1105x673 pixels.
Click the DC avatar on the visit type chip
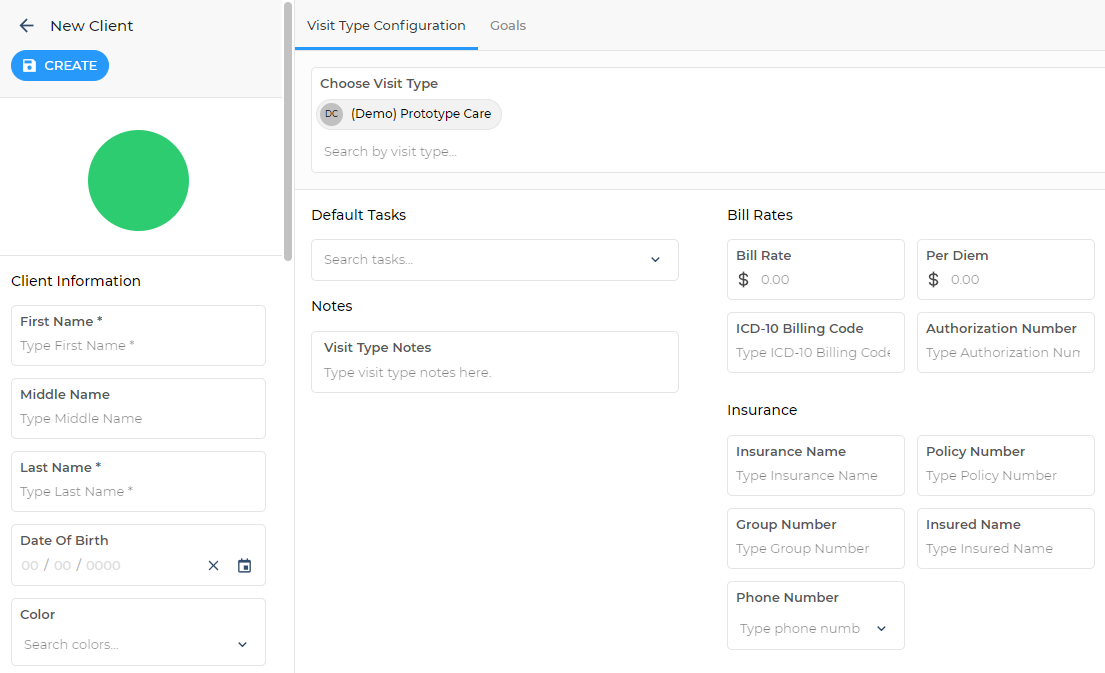tap(332, 114)
